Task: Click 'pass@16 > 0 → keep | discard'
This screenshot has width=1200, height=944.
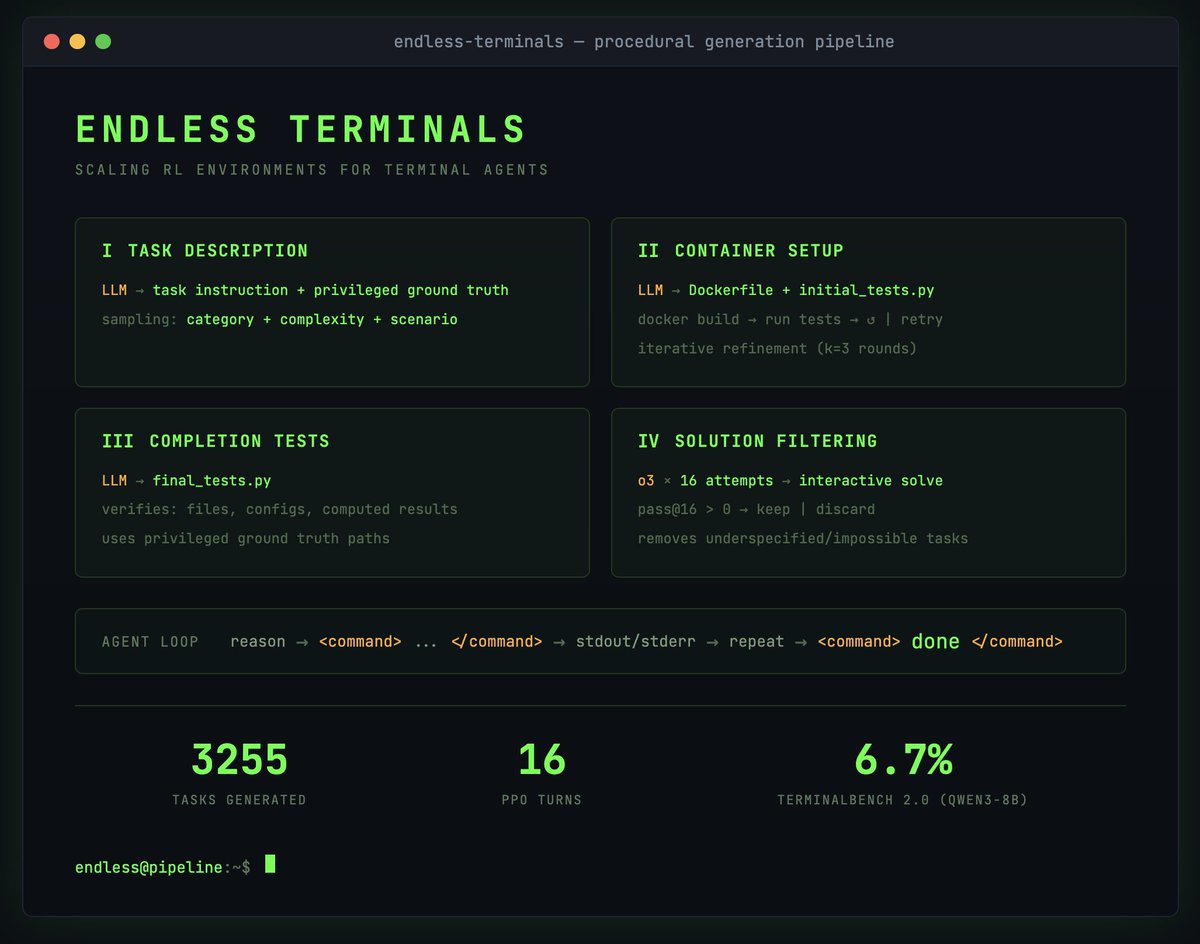Action: 756,509
